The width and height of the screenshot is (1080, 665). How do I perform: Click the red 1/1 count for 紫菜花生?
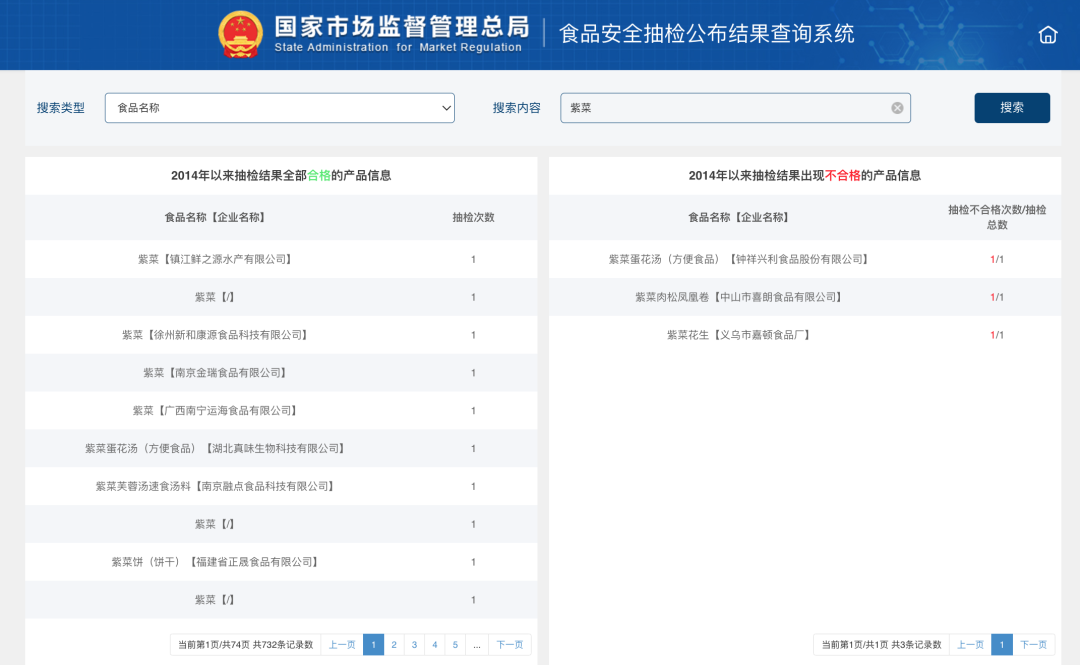[x=996, y=335]
